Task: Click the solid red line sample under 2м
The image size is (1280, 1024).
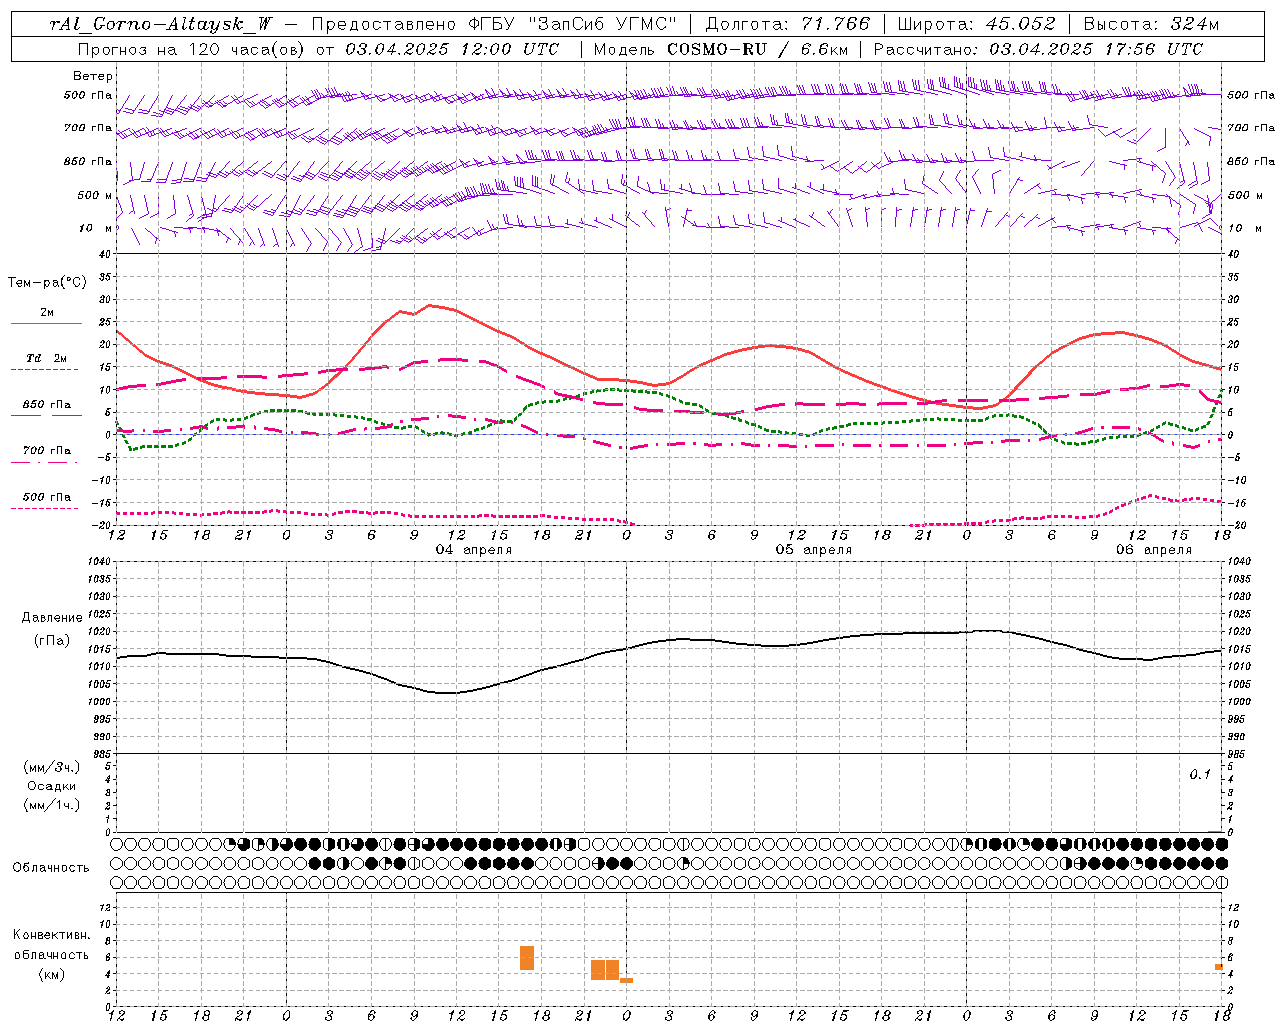Action: tap(46, 323)
